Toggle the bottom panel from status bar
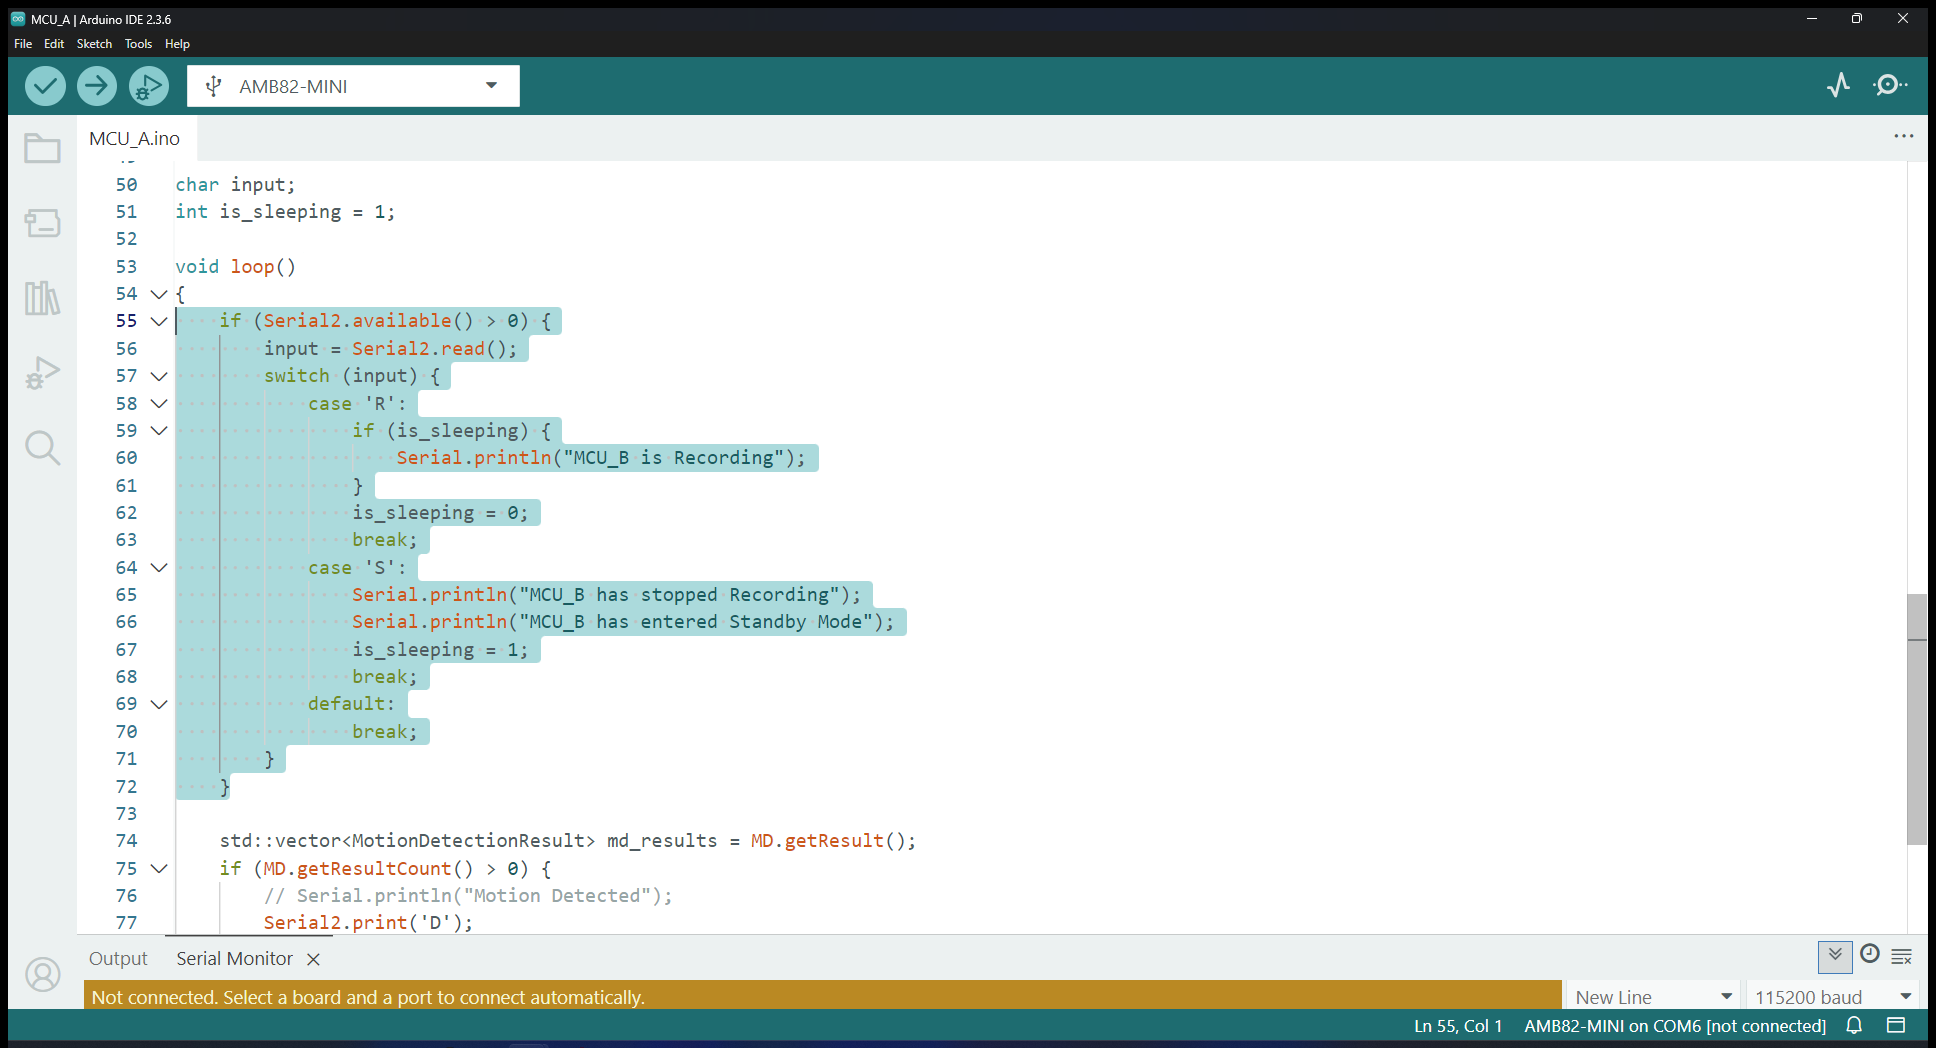Image resolution: width=1936 pixels, height=1048 pixels. [x=1896, y=1025]
